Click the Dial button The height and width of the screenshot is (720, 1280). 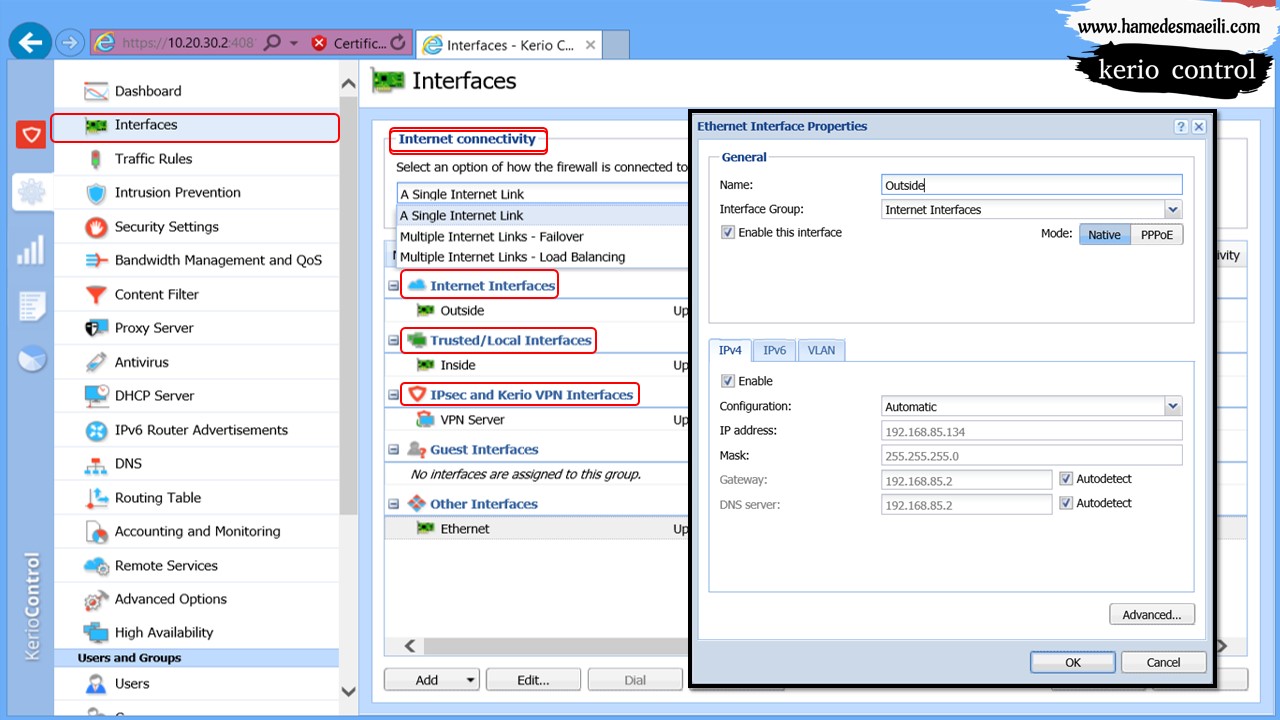point(635,681)
